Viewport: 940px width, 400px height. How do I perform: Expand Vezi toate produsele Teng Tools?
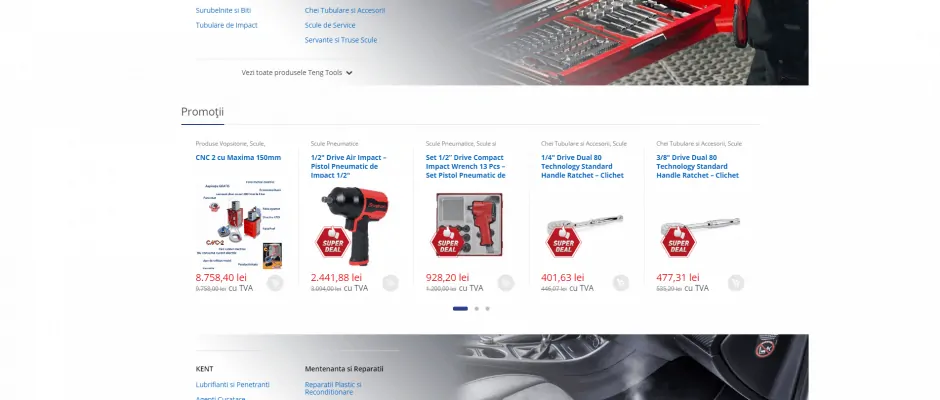click(297, 73)
